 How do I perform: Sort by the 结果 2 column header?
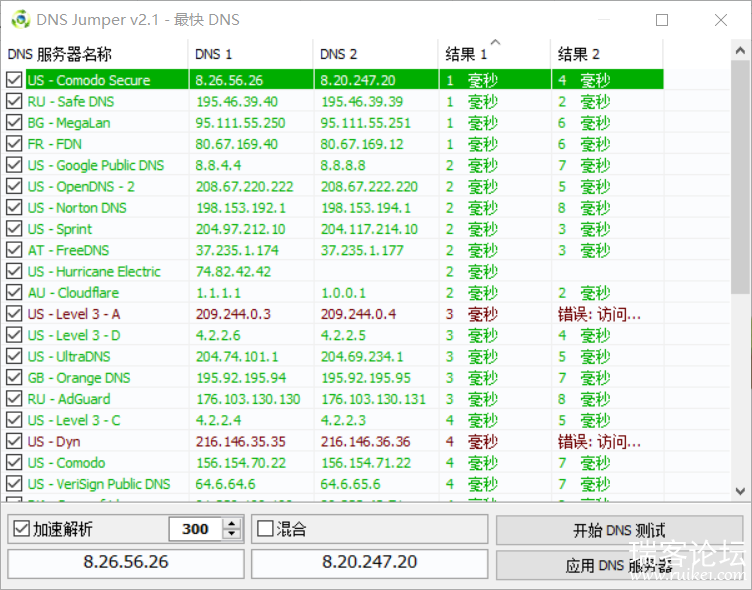tap(607, 54)
